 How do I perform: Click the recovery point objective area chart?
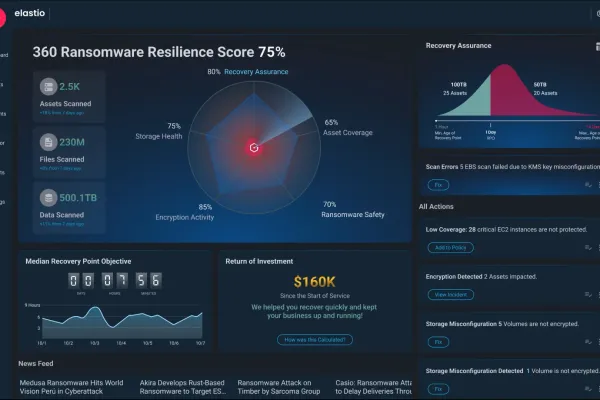tap(122, 323)
